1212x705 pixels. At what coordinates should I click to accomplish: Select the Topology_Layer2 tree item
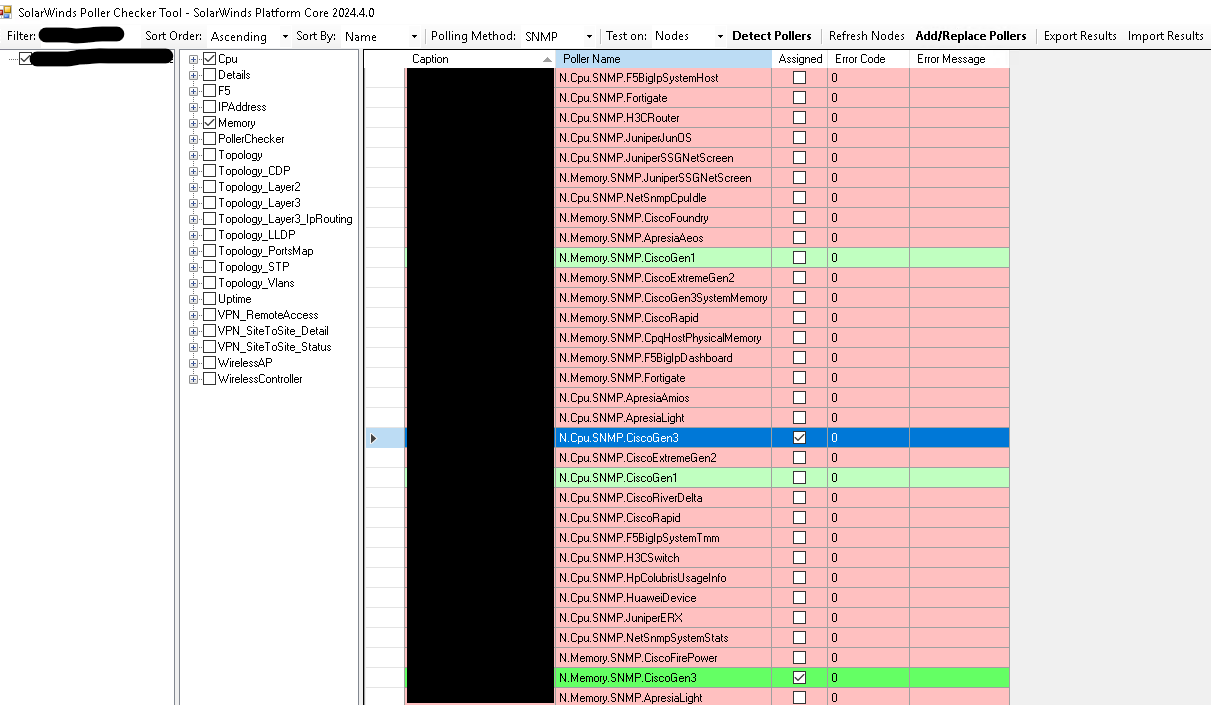[259, 187]
